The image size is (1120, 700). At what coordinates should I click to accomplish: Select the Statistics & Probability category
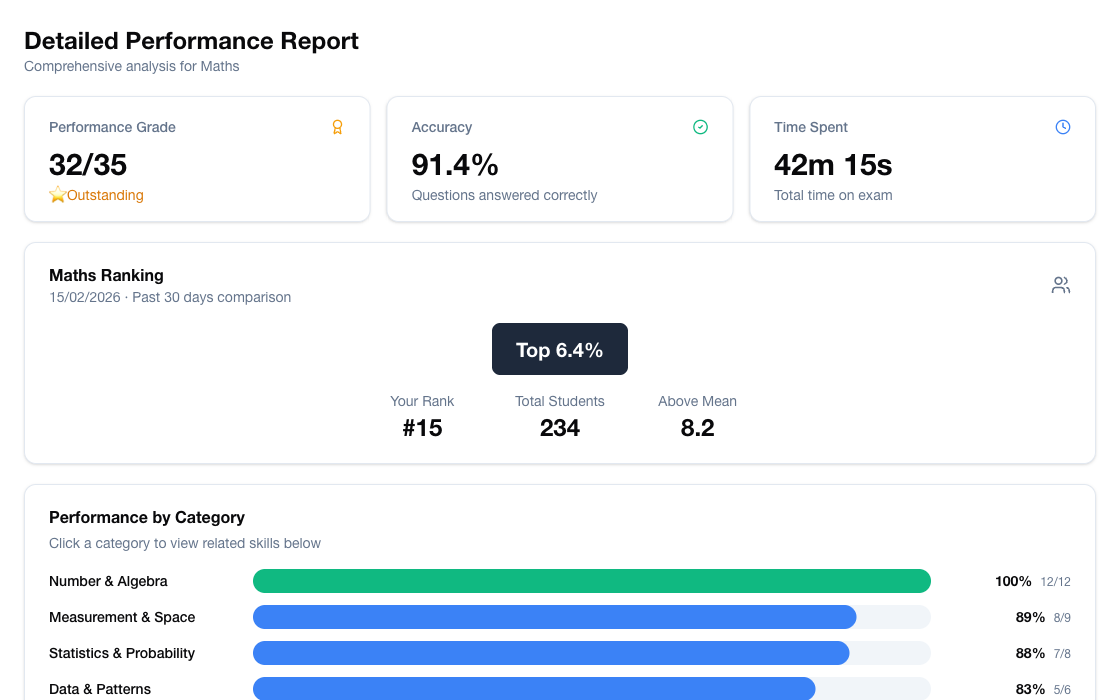(x=122, y=653)
